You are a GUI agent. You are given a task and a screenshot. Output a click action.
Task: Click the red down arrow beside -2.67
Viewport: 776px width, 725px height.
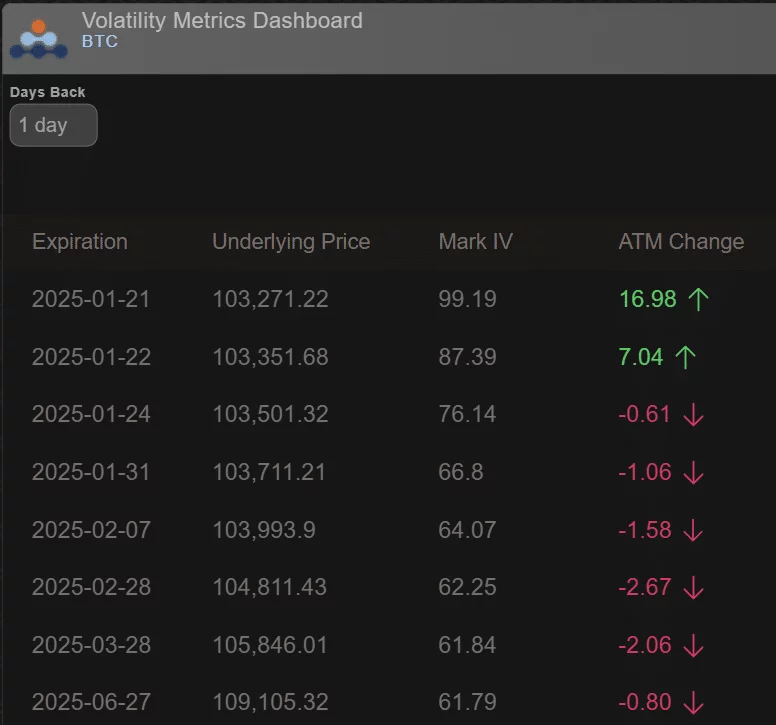(693, 588)
